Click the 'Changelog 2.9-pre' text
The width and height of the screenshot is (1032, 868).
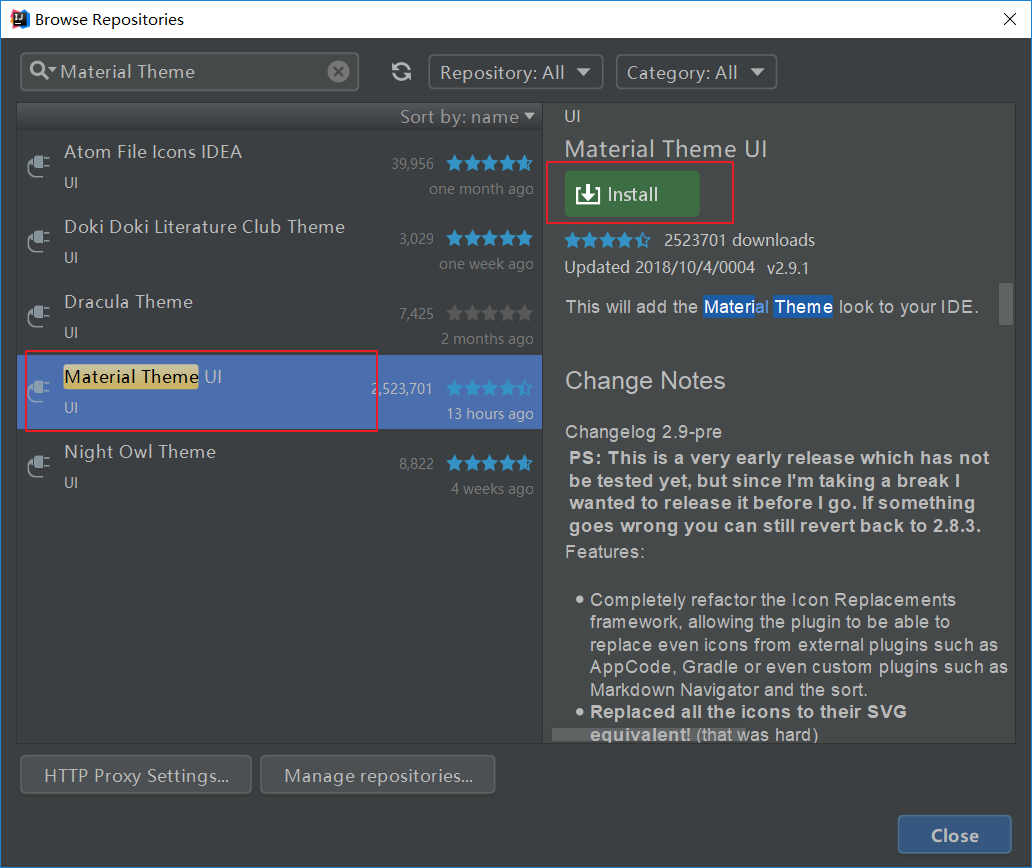click(644, 432)
